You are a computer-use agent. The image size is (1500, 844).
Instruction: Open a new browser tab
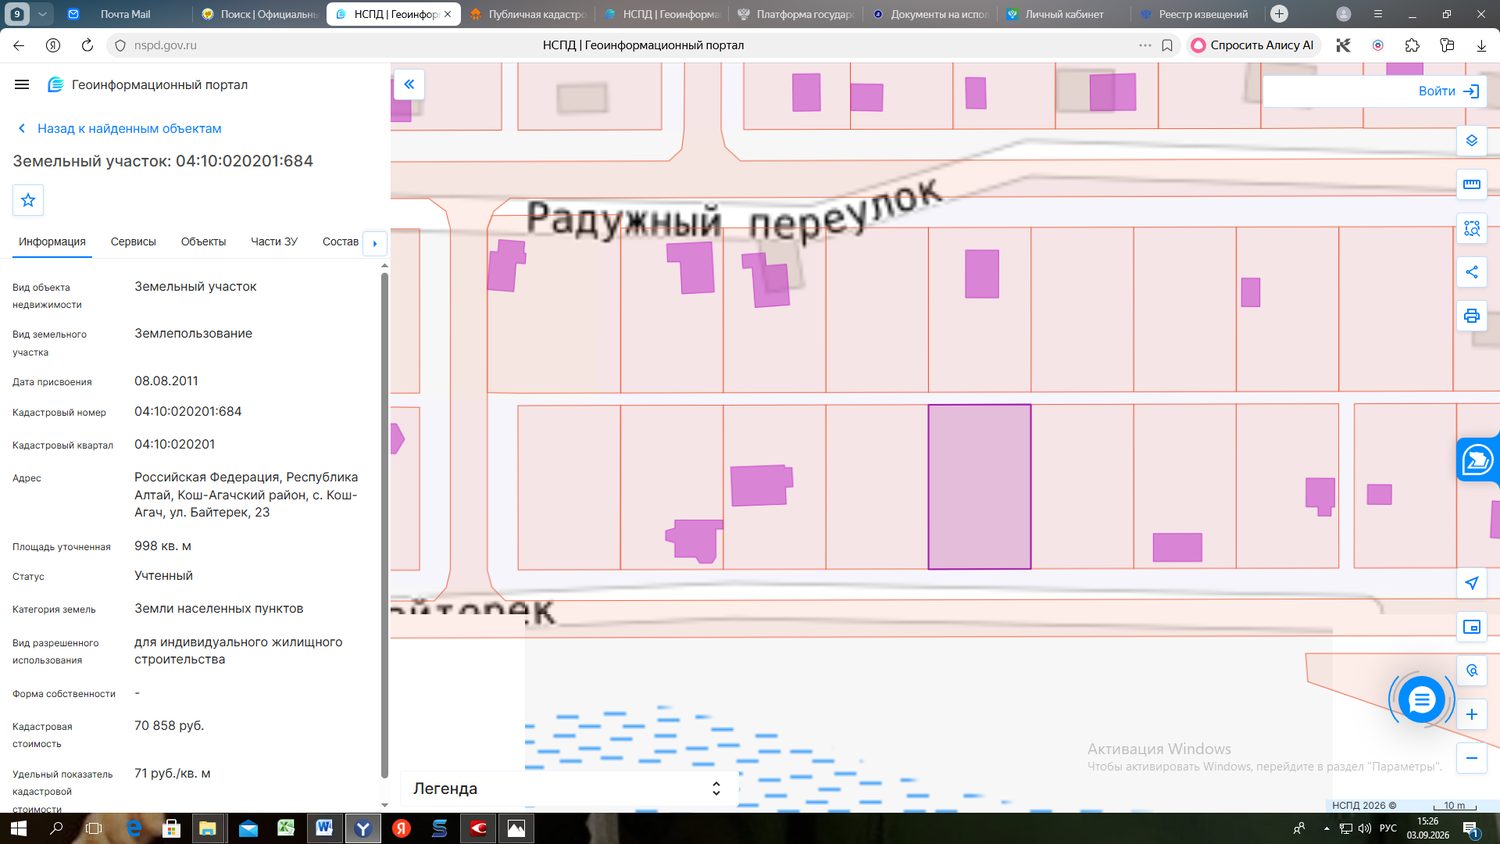[1279, 14]
